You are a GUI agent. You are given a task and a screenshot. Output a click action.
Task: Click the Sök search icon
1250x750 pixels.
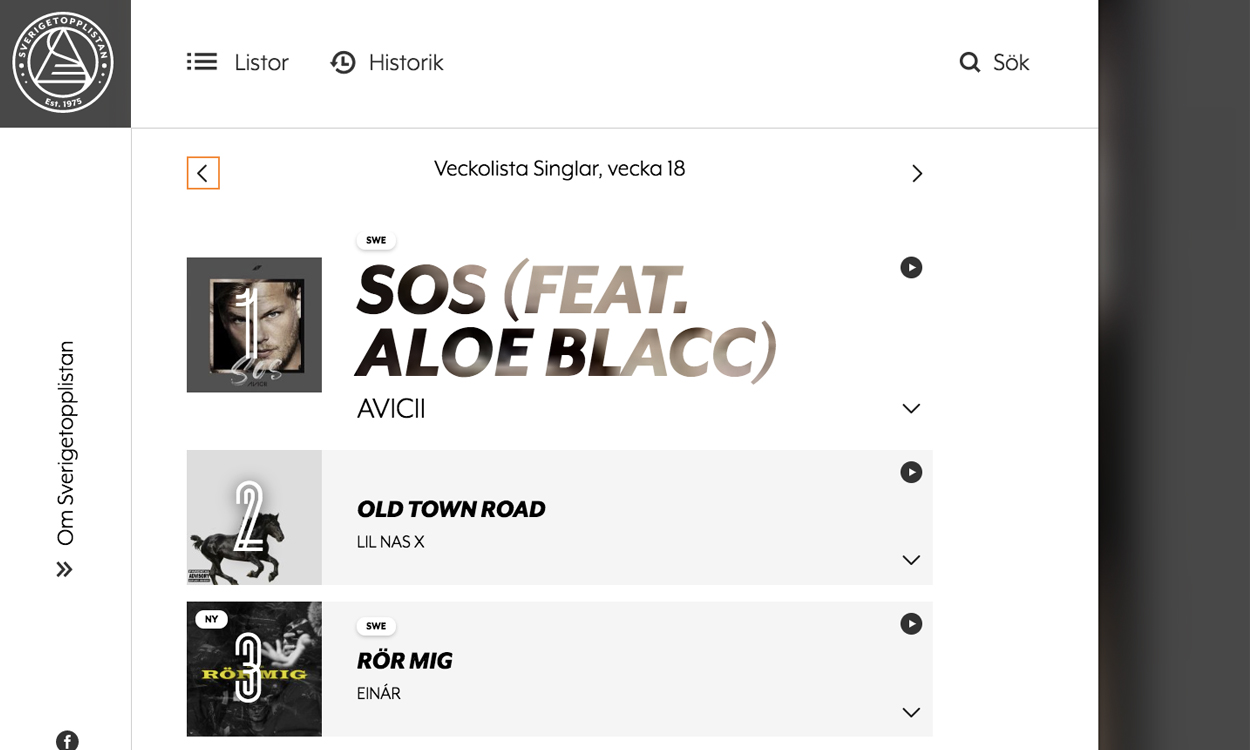[970, 63]
